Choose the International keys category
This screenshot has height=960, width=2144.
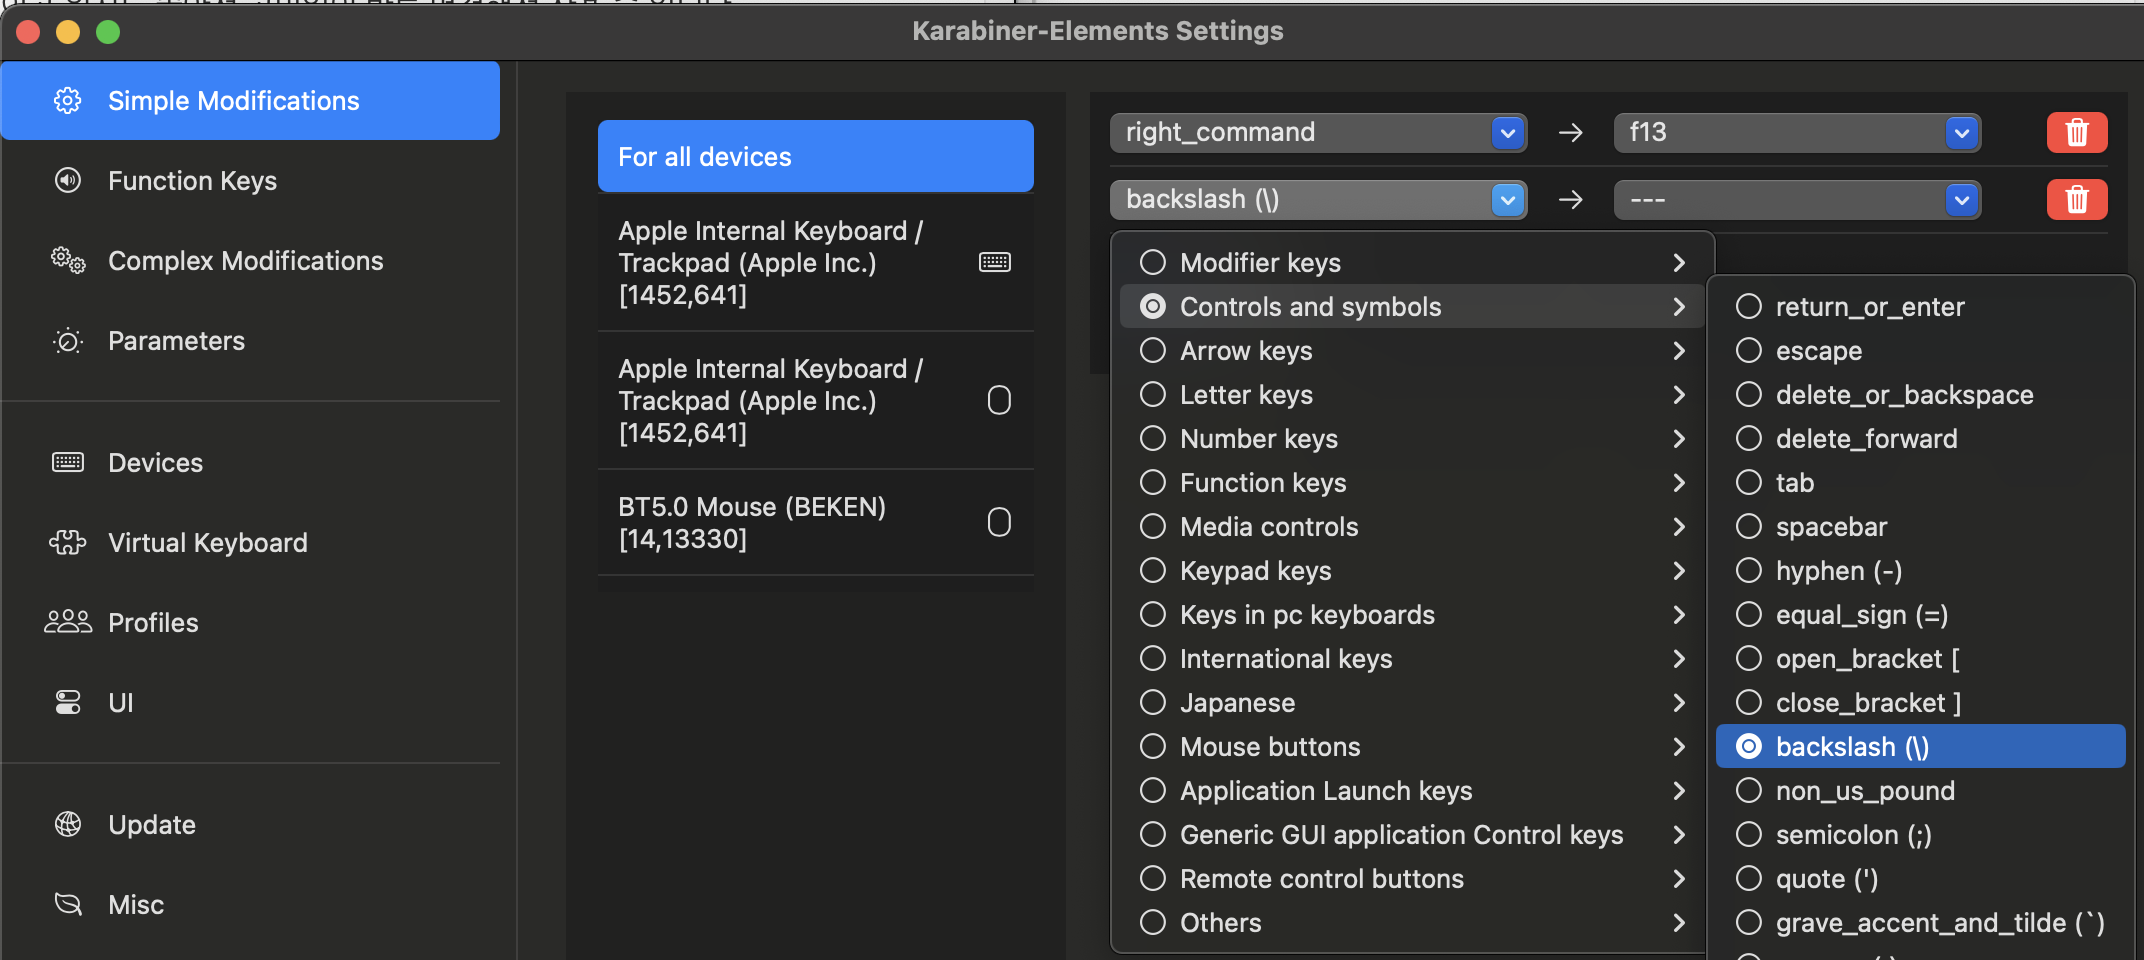pyautogui.click(x=1411, y=659)
